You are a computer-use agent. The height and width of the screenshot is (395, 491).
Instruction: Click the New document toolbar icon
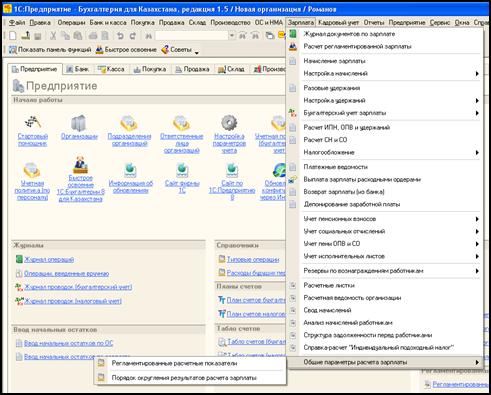point(13,36)
